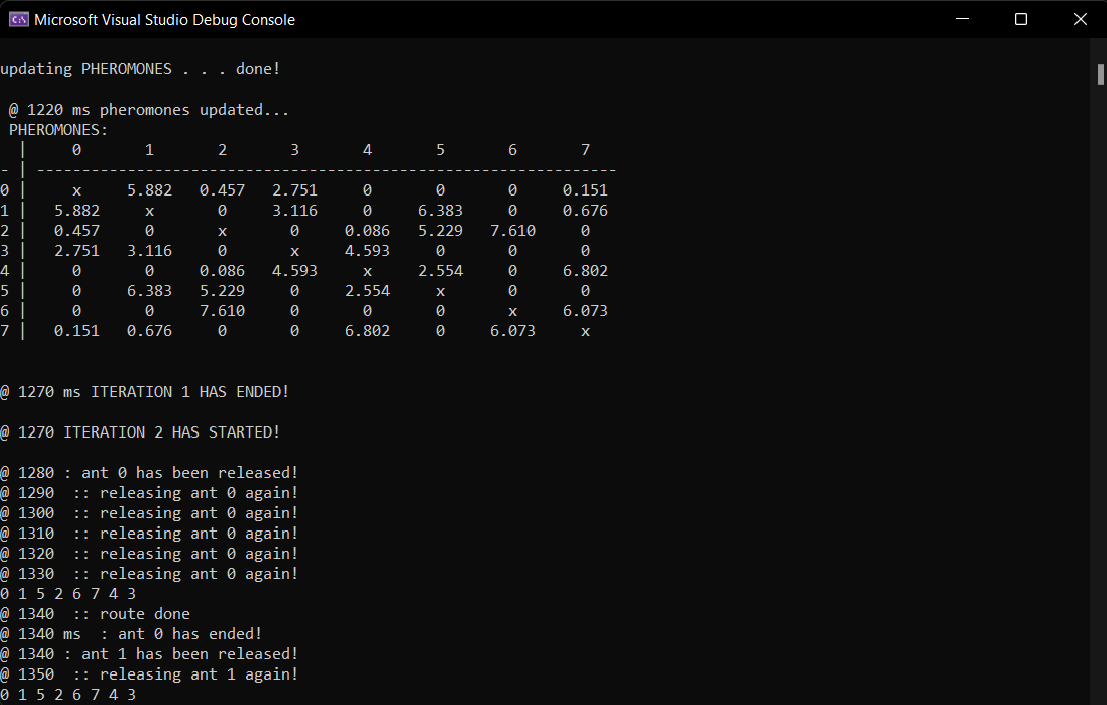Open the console window system menu

coord(17,18)
